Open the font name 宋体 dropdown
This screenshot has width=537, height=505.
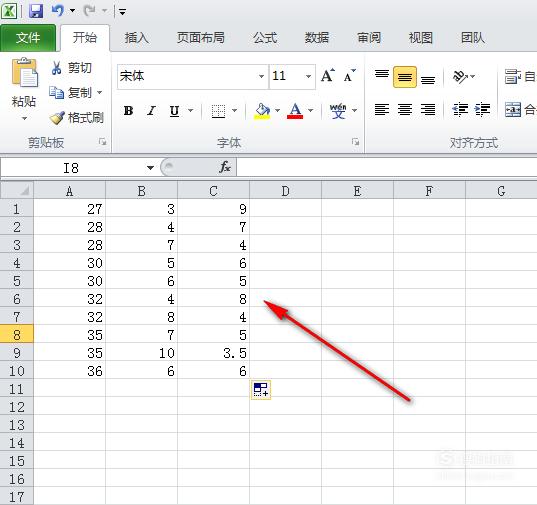click(x=261, y=76)
